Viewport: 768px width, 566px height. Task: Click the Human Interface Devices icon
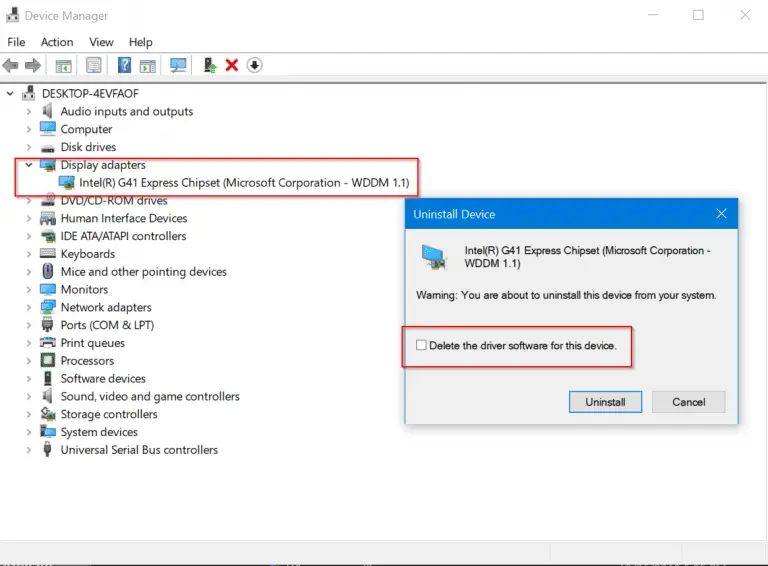tap(48, 218)
